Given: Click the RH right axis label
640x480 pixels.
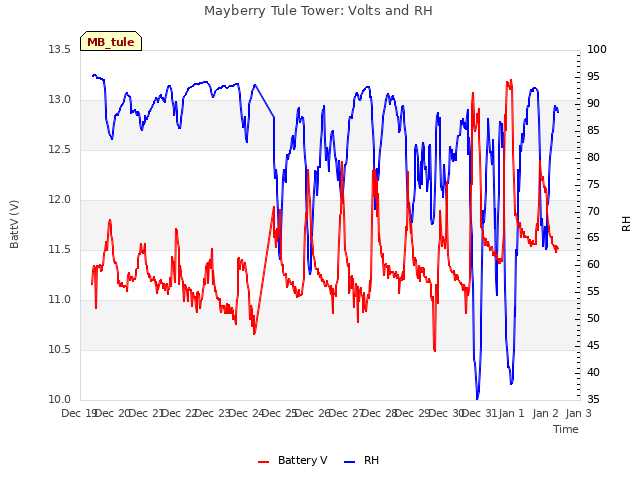Looking at the screenshot, I should pyautogui.click(x=626, y=224).
